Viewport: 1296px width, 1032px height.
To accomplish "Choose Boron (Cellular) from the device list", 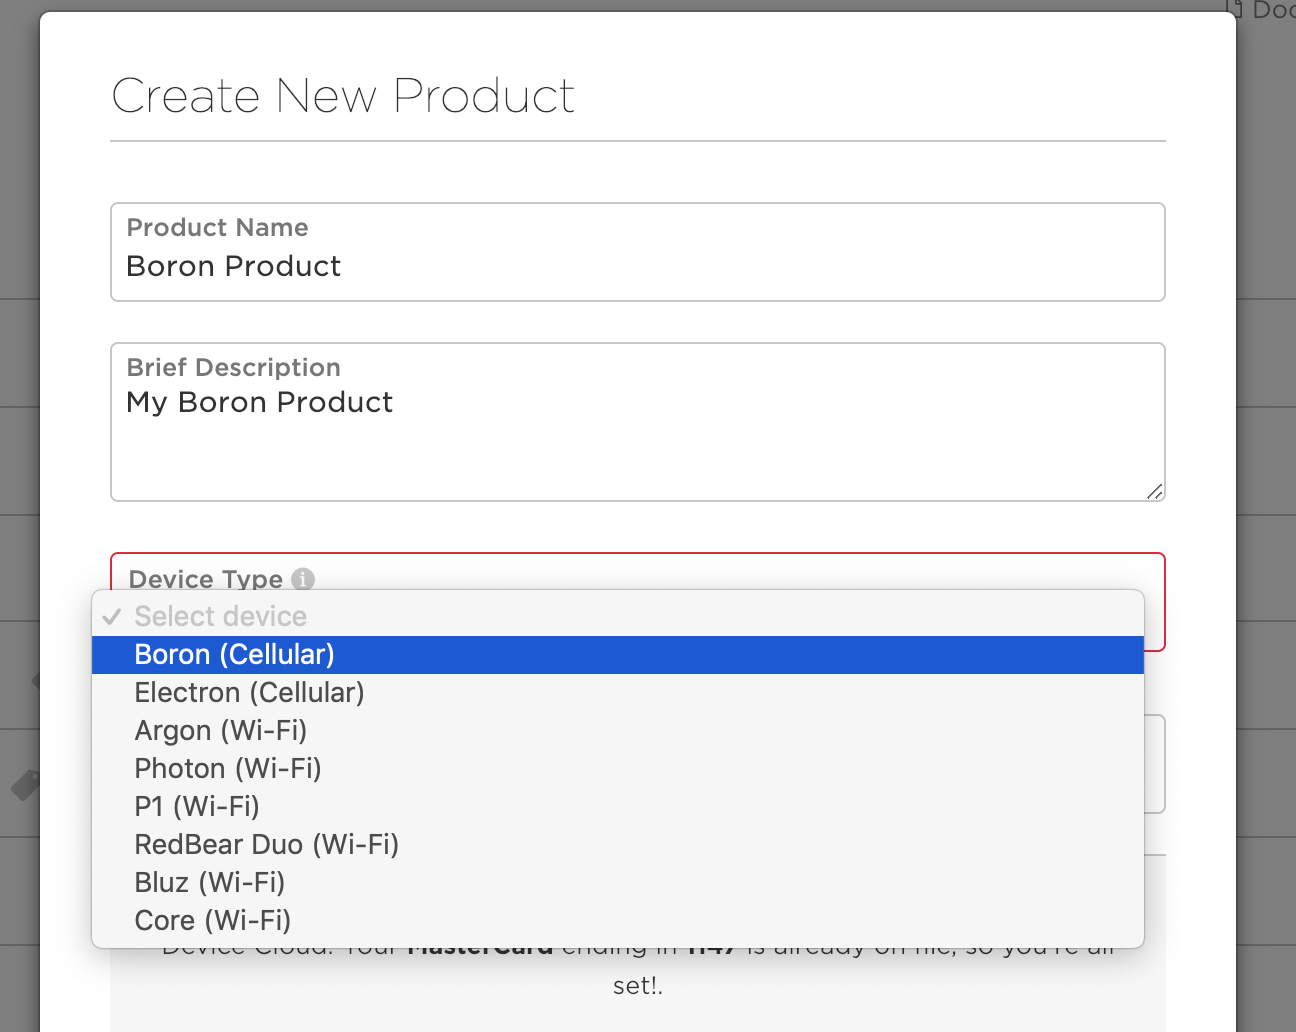I will point(234,655).
